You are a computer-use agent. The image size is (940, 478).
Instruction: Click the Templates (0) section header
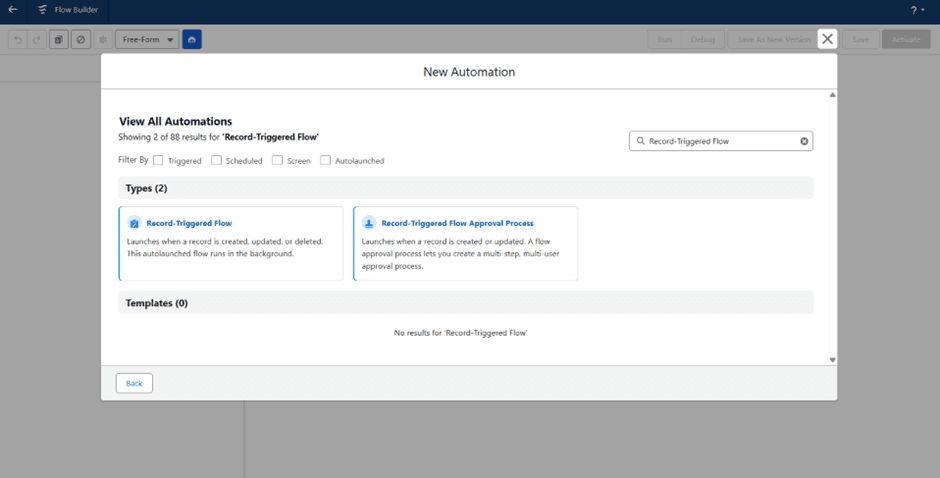pos(465,303)
